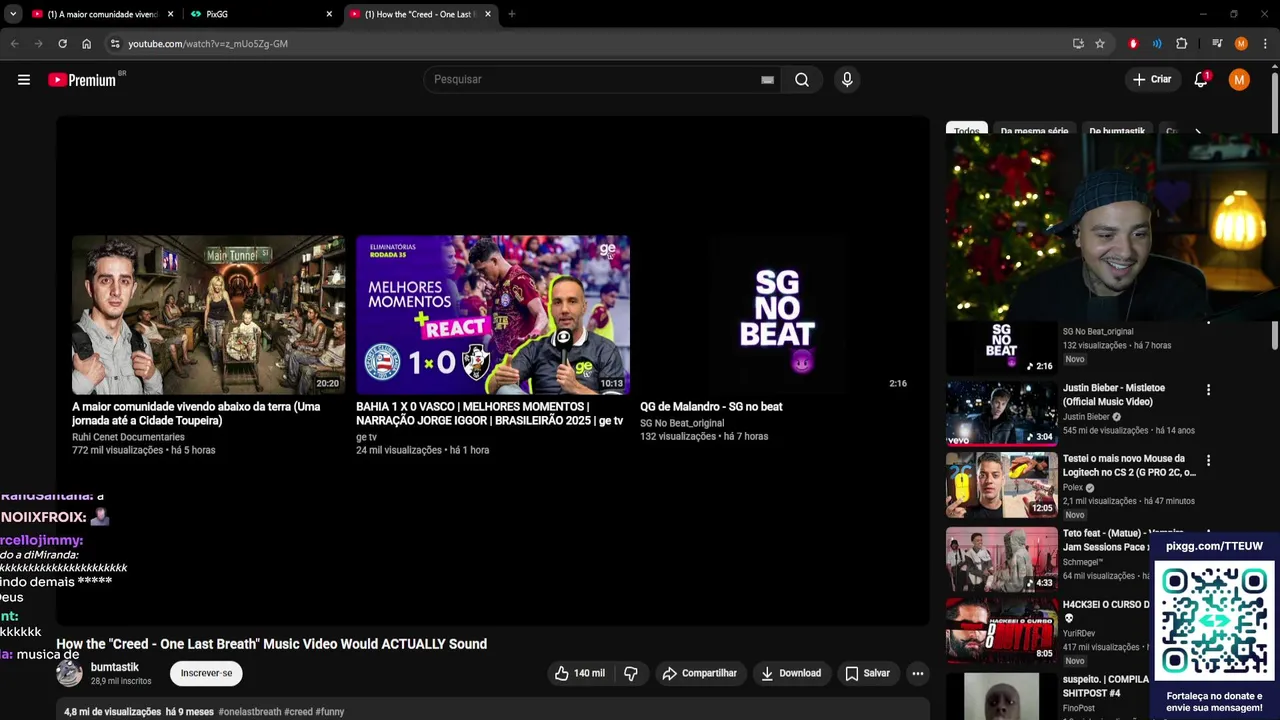The image size is (1280, 720).
Task: Like the video with thumbs up
Action: click(580, 673)
